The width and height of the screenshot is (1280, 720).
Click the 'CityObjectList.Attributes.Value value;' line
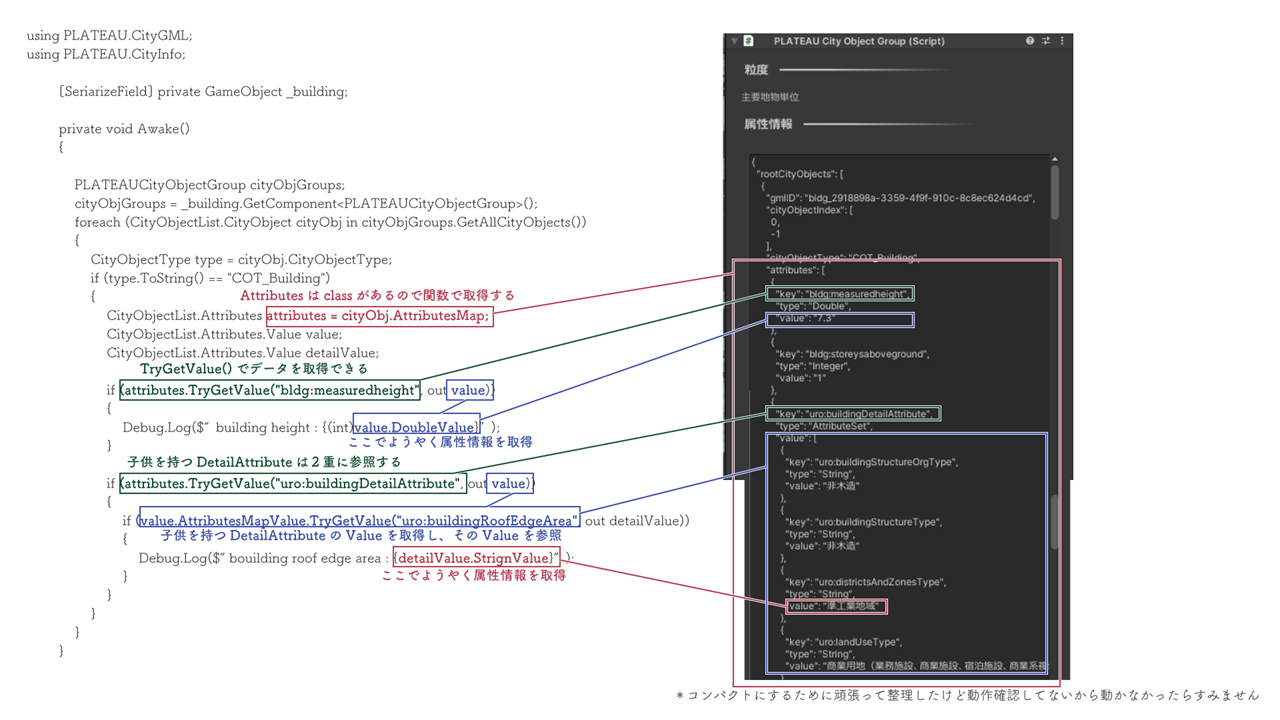coord(224,334)
